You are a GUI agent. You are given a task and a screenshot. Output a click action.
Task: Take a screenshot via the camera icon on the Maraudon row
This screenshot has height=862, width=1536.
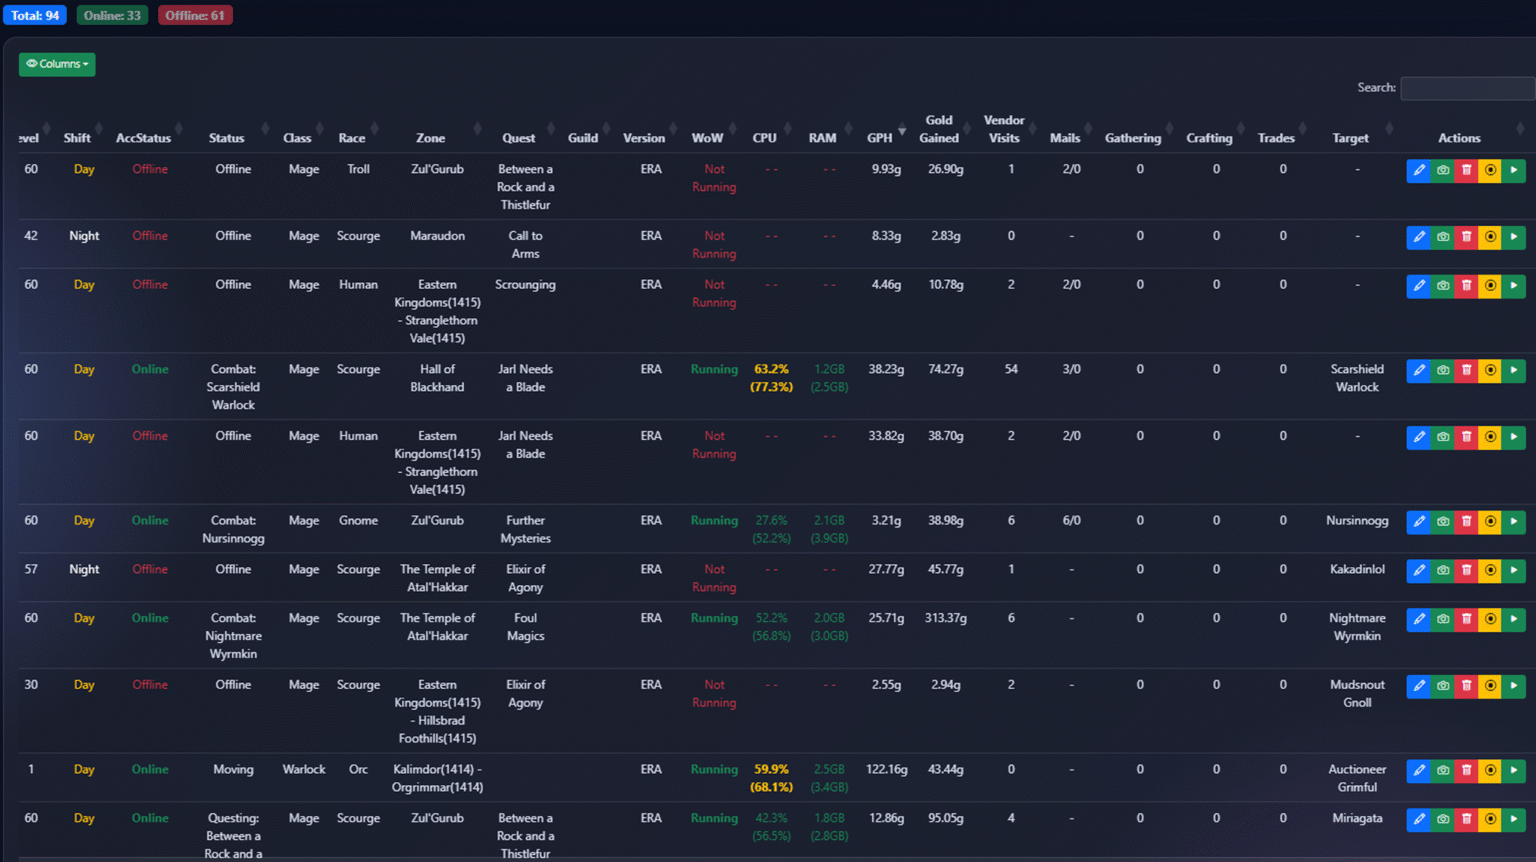(1442, 237)
